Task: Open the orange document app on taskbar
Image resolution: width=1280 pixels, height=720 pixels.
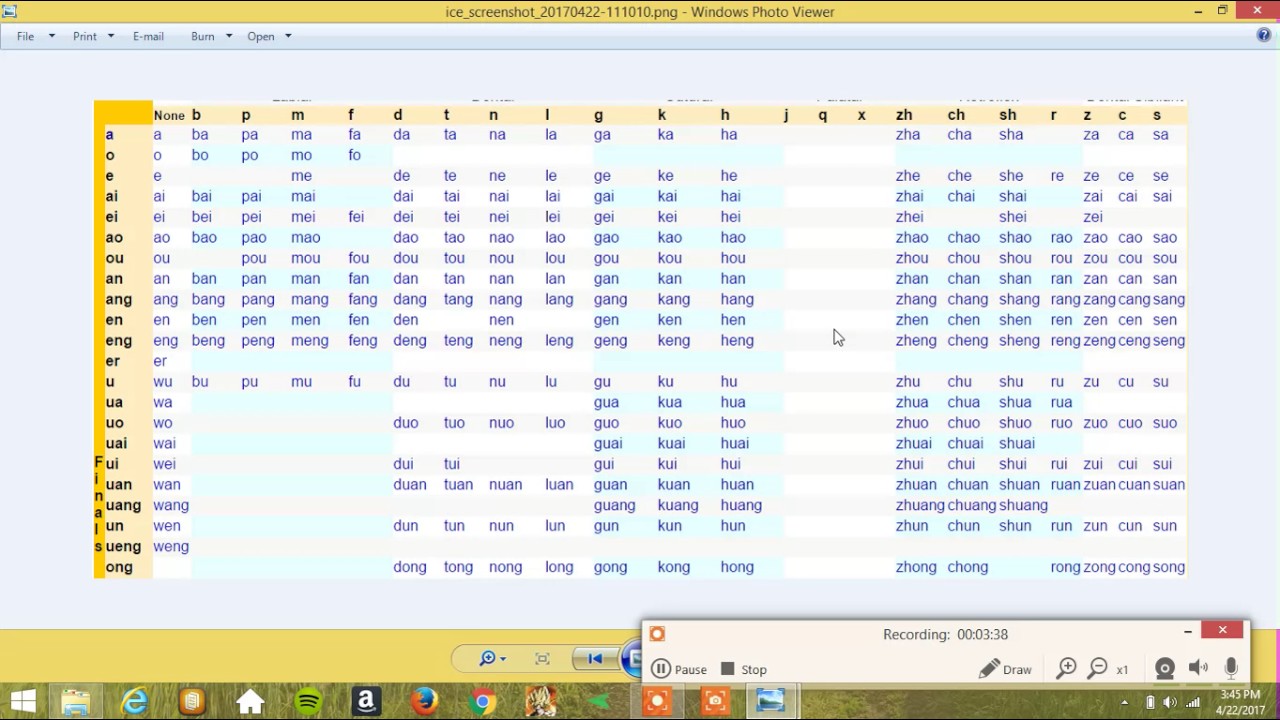Action: coord(192,702)
